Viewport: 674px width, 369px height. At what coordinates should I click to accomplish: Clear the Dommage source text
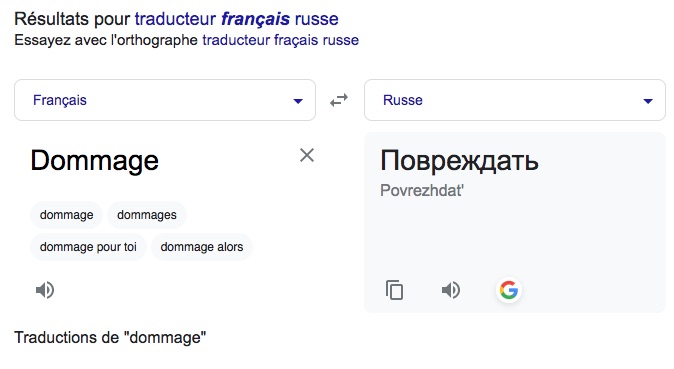[307, 155]
